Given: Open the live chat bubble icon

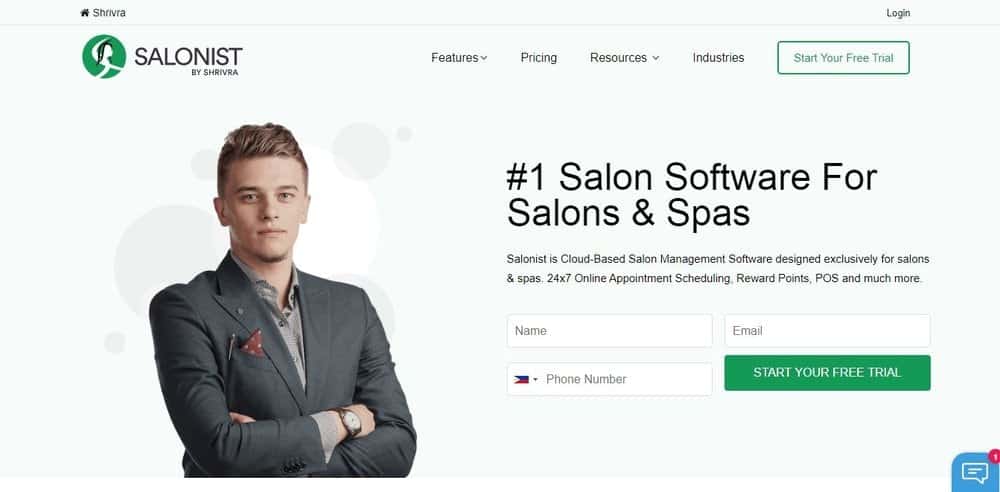Looking at the screenshot, I should click(x=974, y=473).
